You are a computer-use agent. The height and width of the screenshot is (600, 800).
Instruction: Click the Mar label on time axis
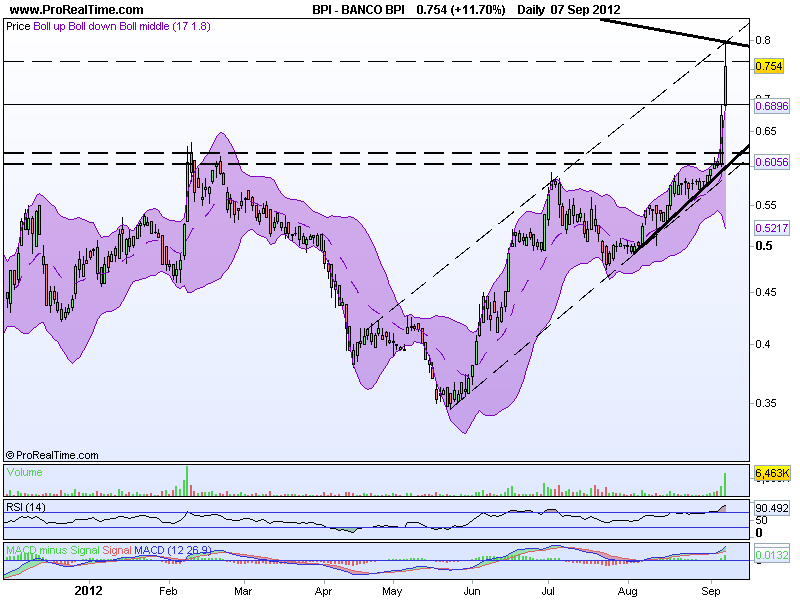[x=243, y=591]
